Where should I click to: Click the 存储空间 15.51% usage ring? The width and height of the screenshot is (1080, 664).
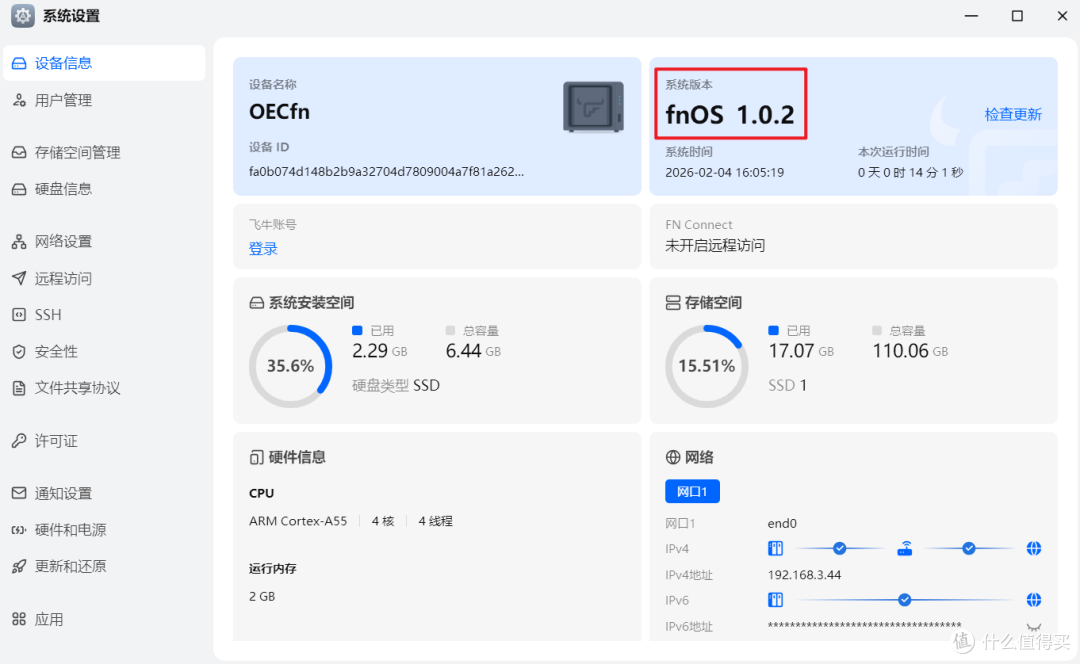pos(707,366)
